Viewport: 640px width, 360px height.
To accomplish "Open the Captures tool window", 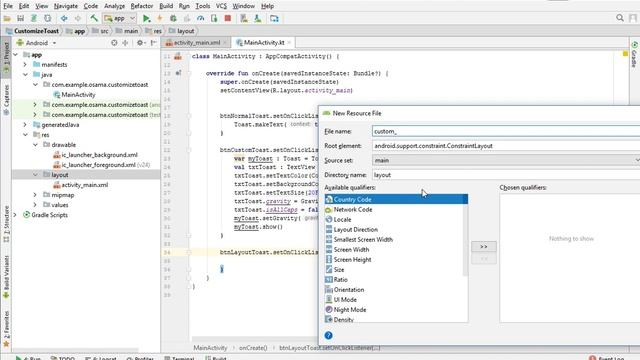I will pos(6,99).
